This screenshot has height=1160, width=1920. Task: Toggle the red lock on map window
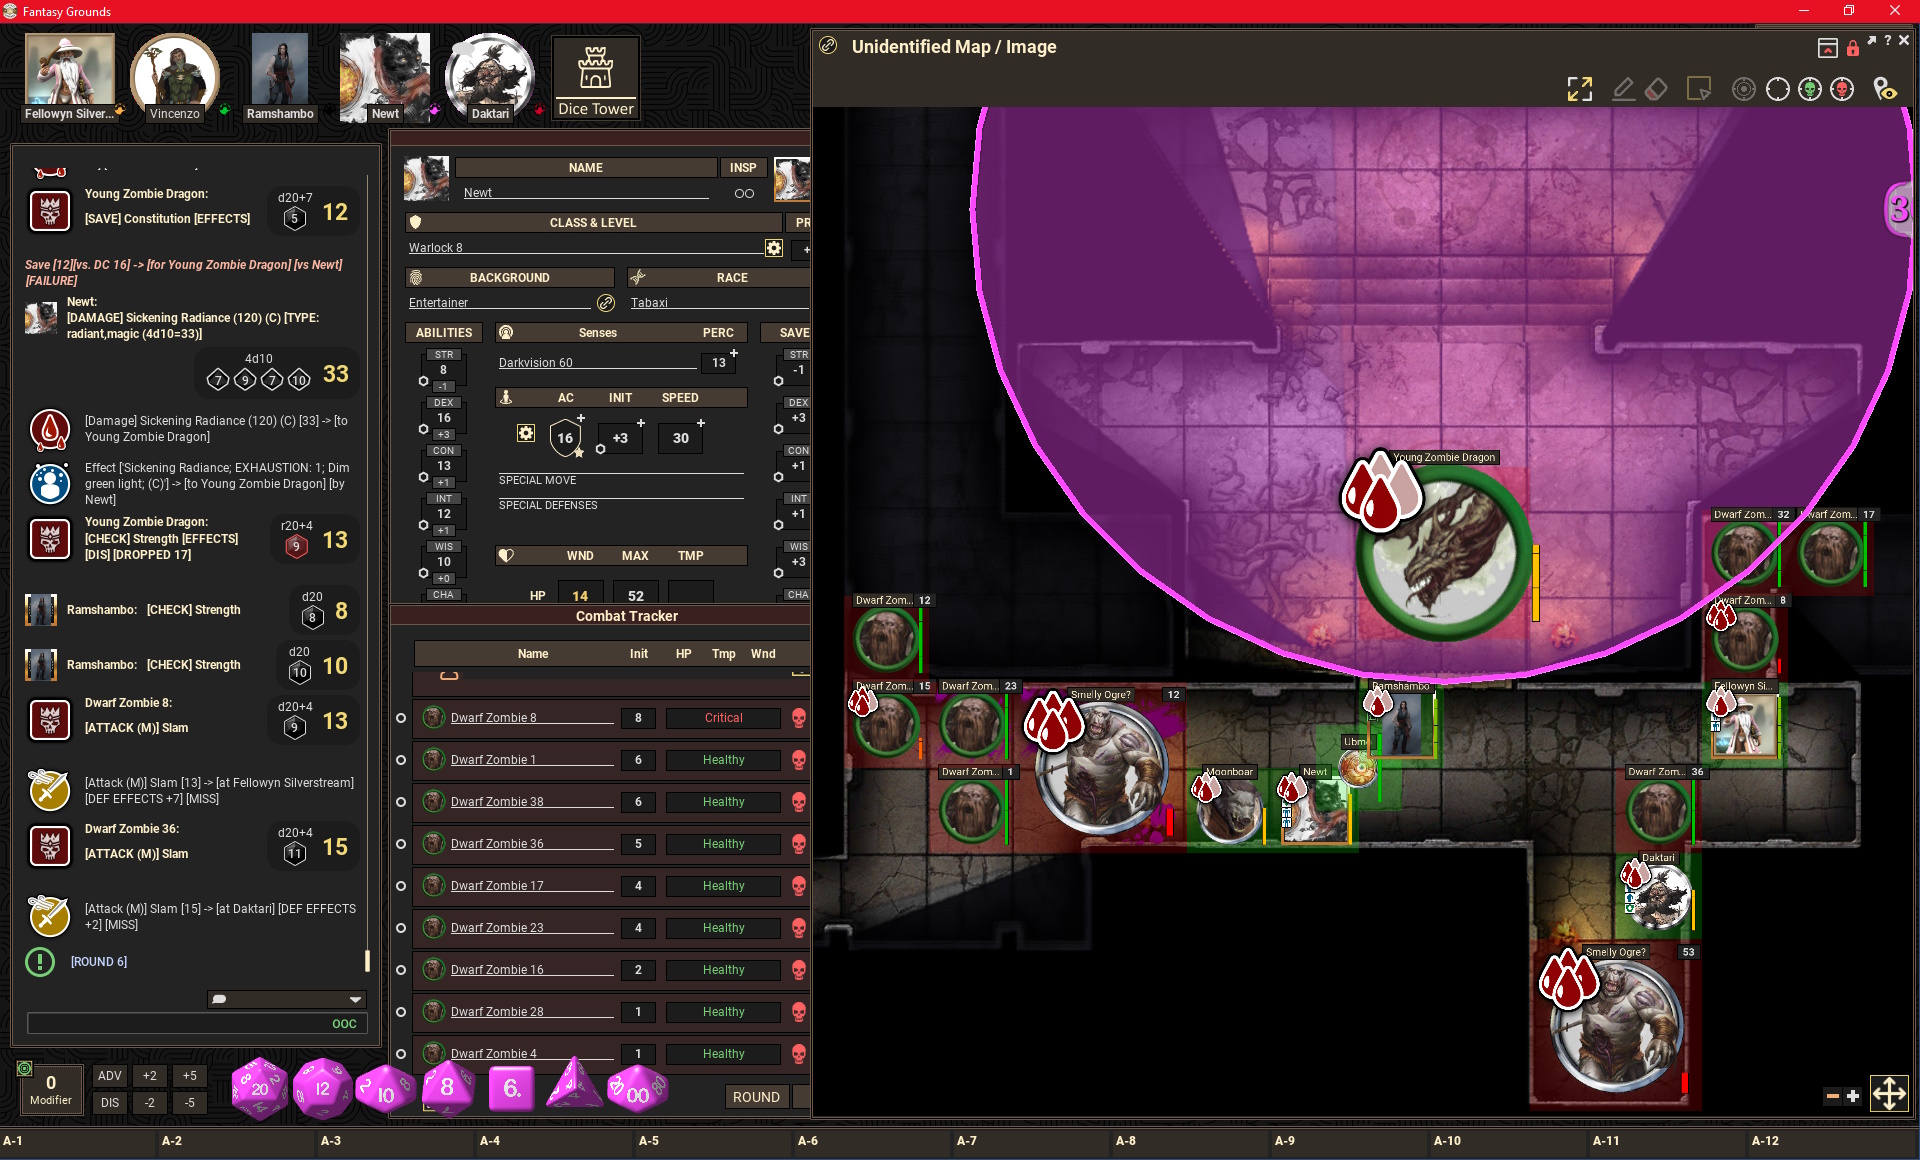tap(1853, 48)
